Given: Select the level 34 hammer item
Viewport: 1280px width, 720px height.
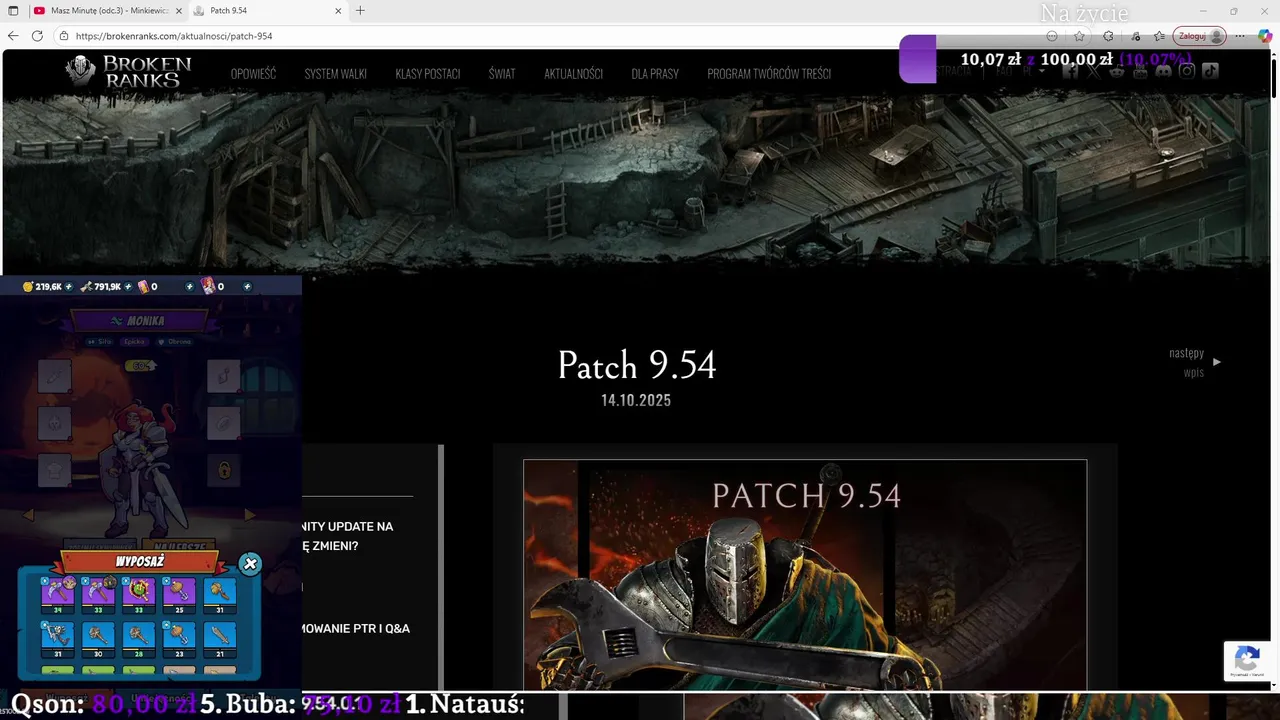Looking at the screenshot, I should [x=58, y=595].
